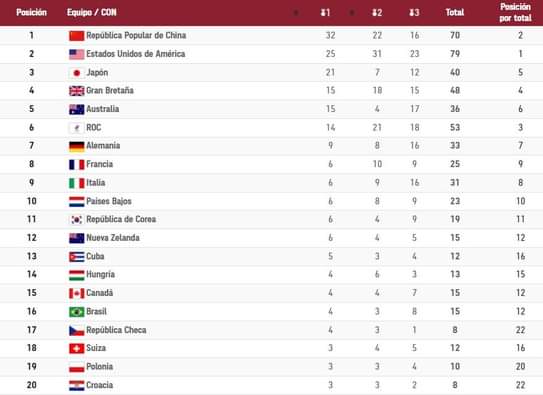543x395 pixels.
Task: Click the Brasil flag icon
Action: coord(77,312)
